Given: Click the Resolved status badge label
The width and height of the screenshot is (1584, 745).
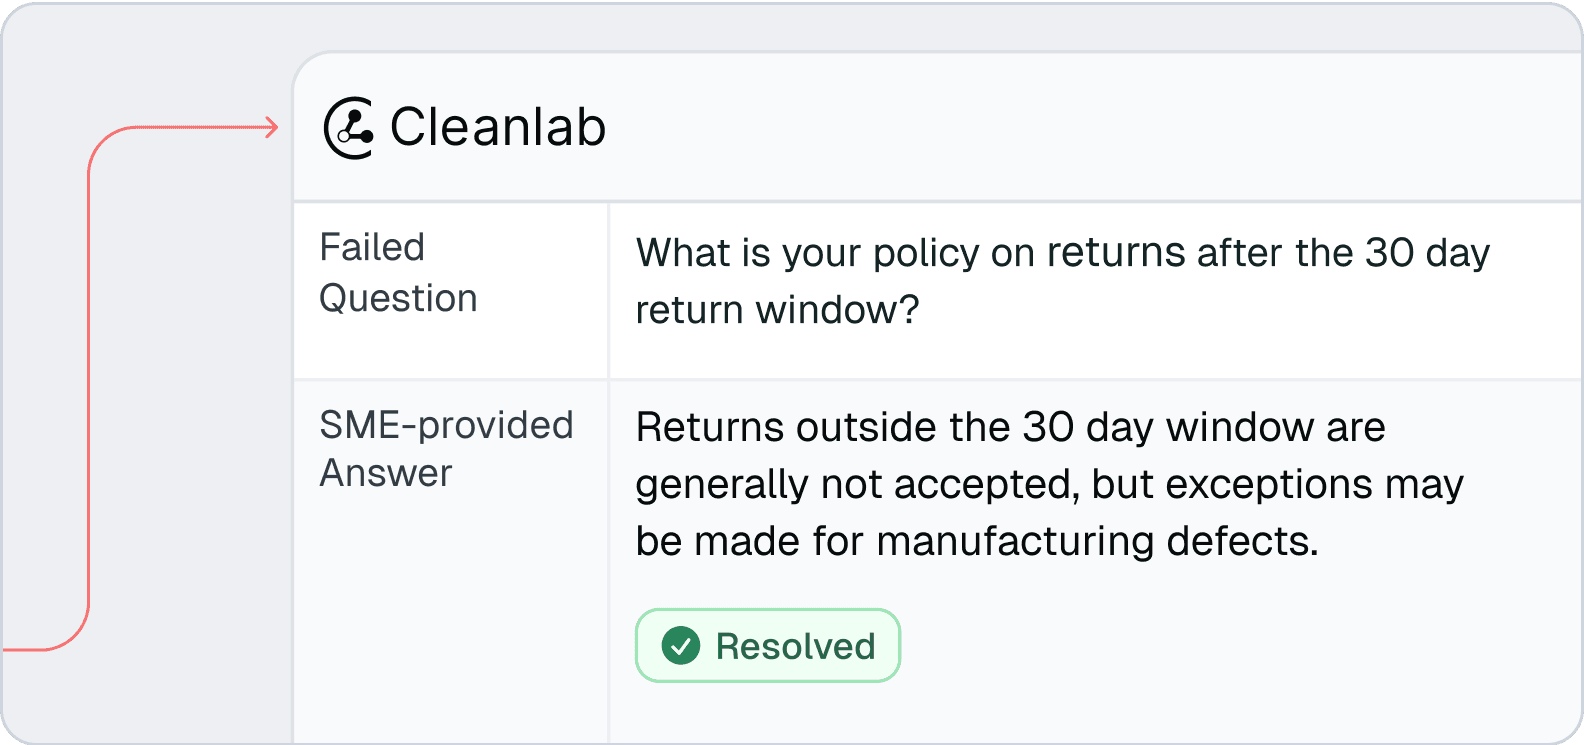Looking at the screenshot, I should point(795,646).
